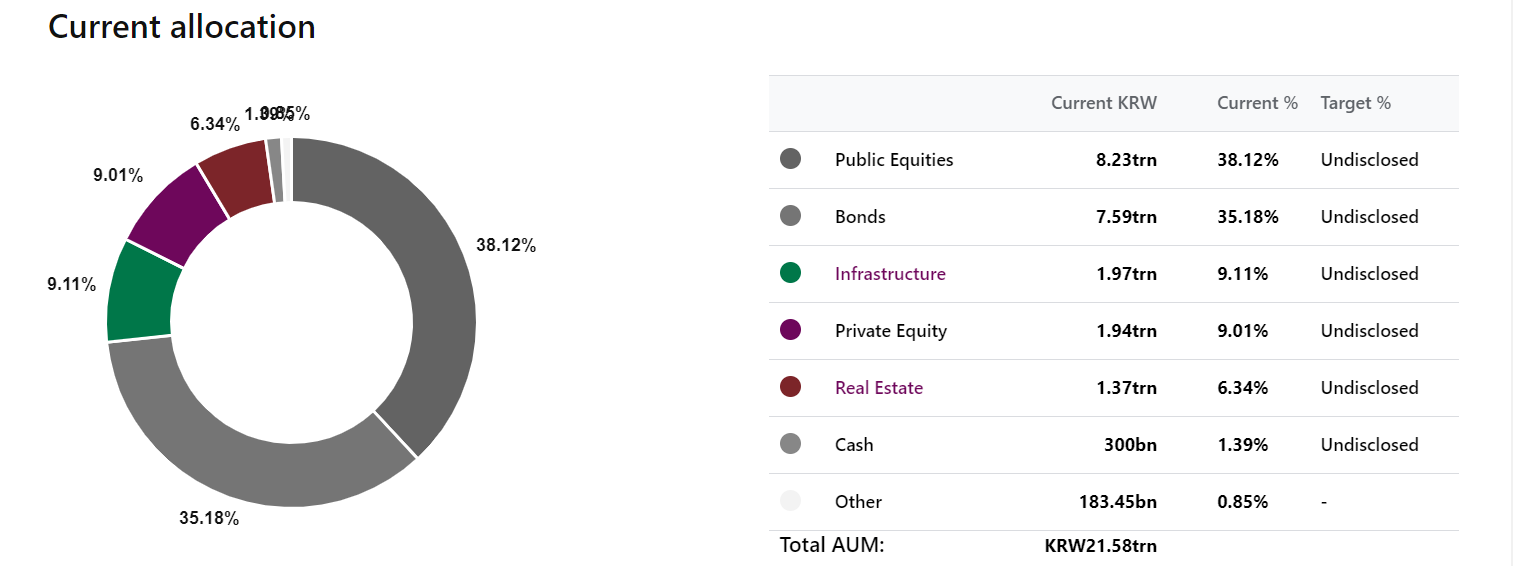Click the light Other legend dot
This screenshot has height=566, width=1513.
[790, 501]
